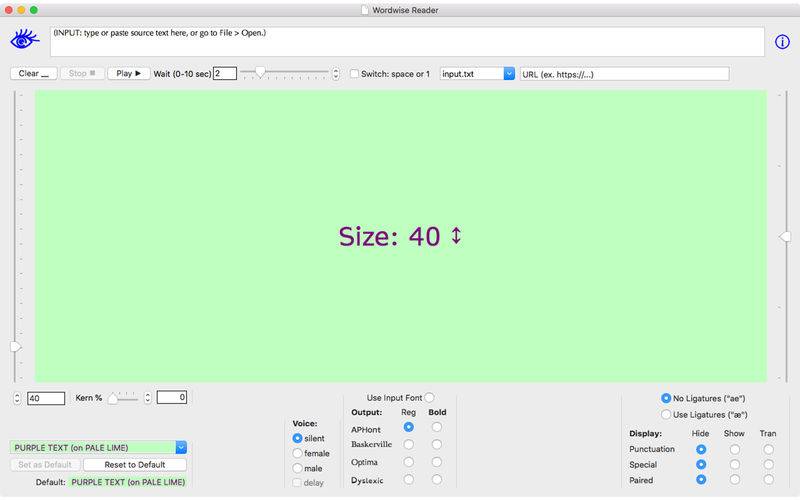Image resolution: width=800 pixels, height=500 pixels.
Task: Set Punctuation display to Show
Action: pos(735,449)
